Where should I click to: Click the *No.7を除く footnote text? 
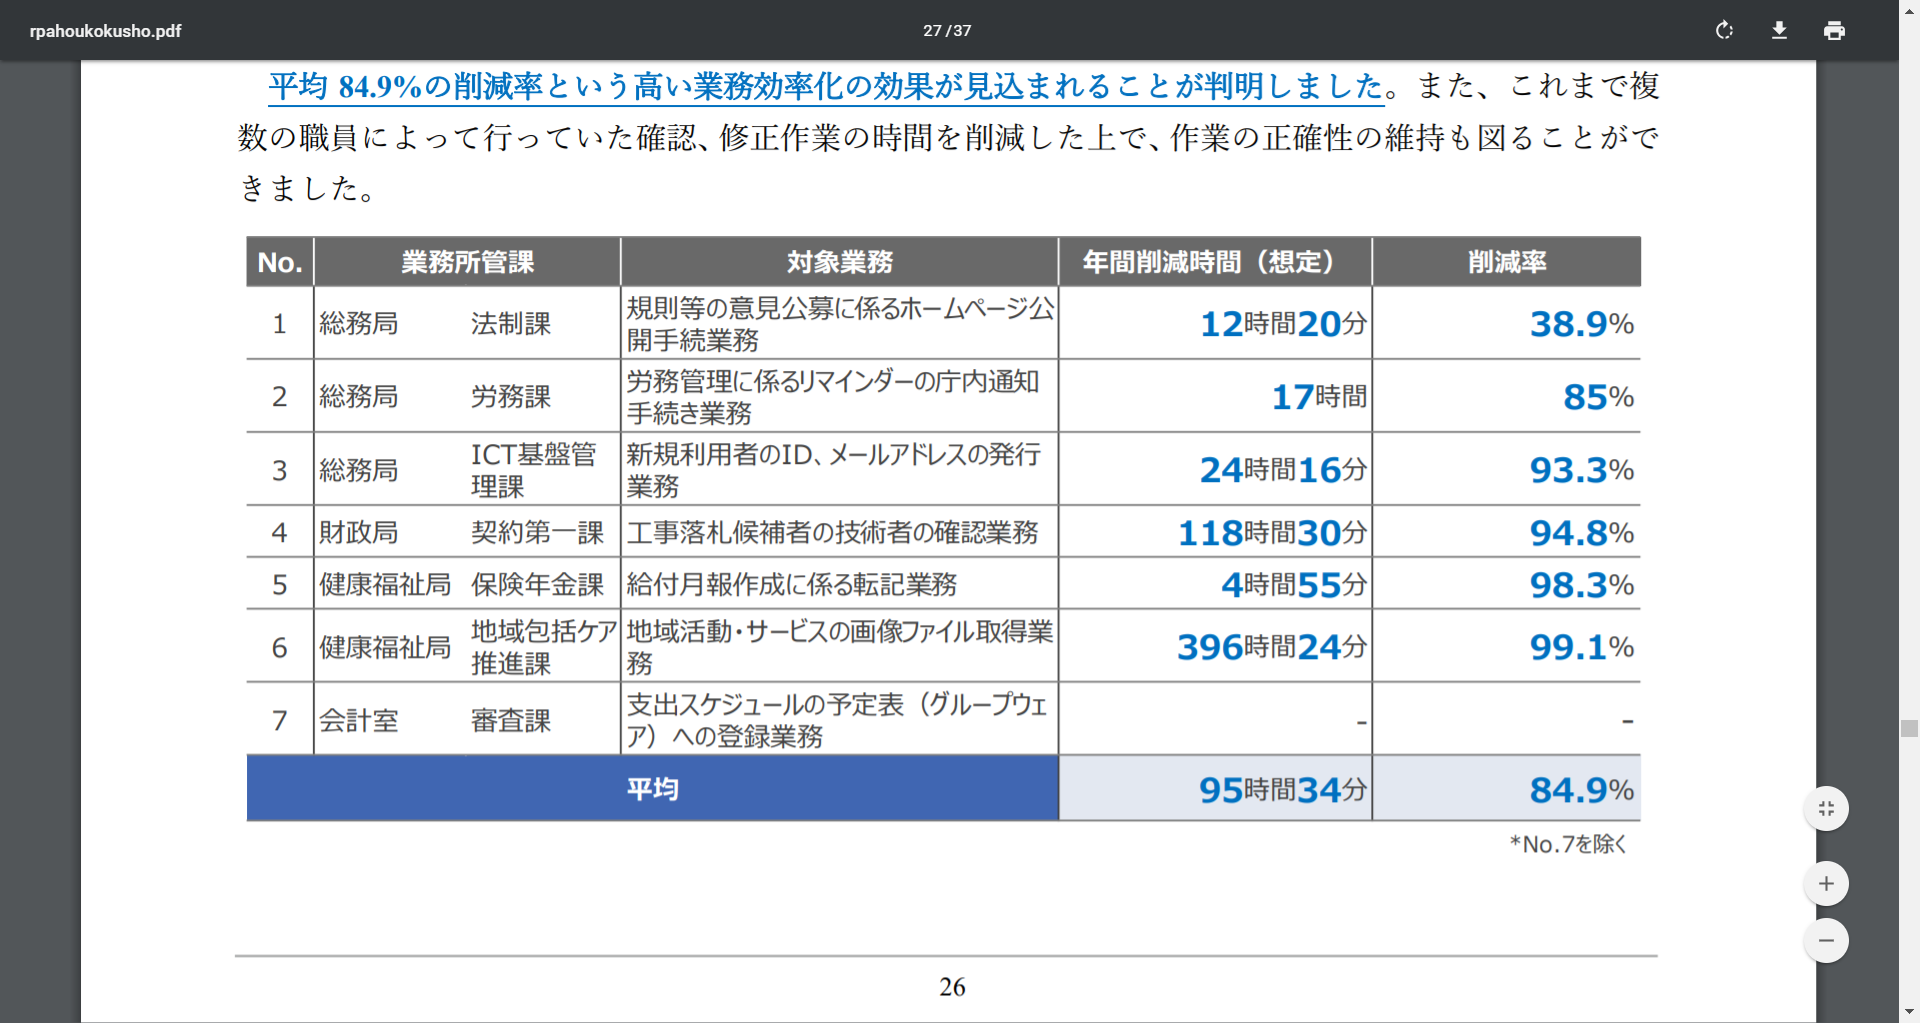1568,844
